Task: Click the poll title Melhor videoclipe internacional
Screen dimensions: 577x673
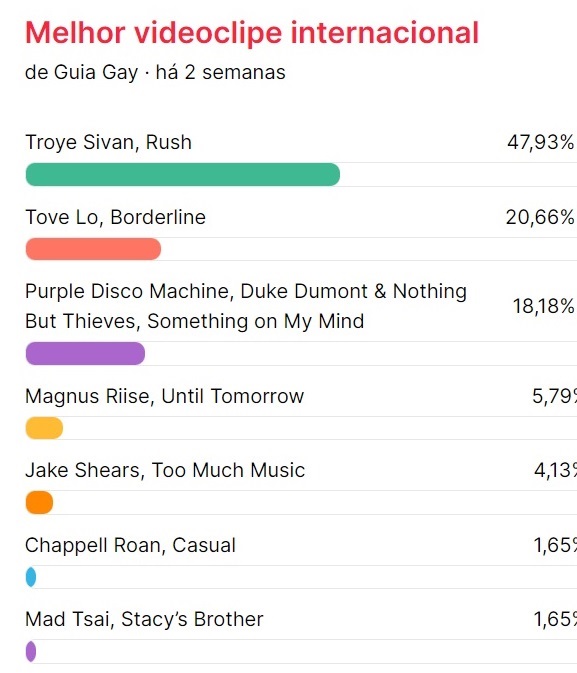Action: point(252,33)
